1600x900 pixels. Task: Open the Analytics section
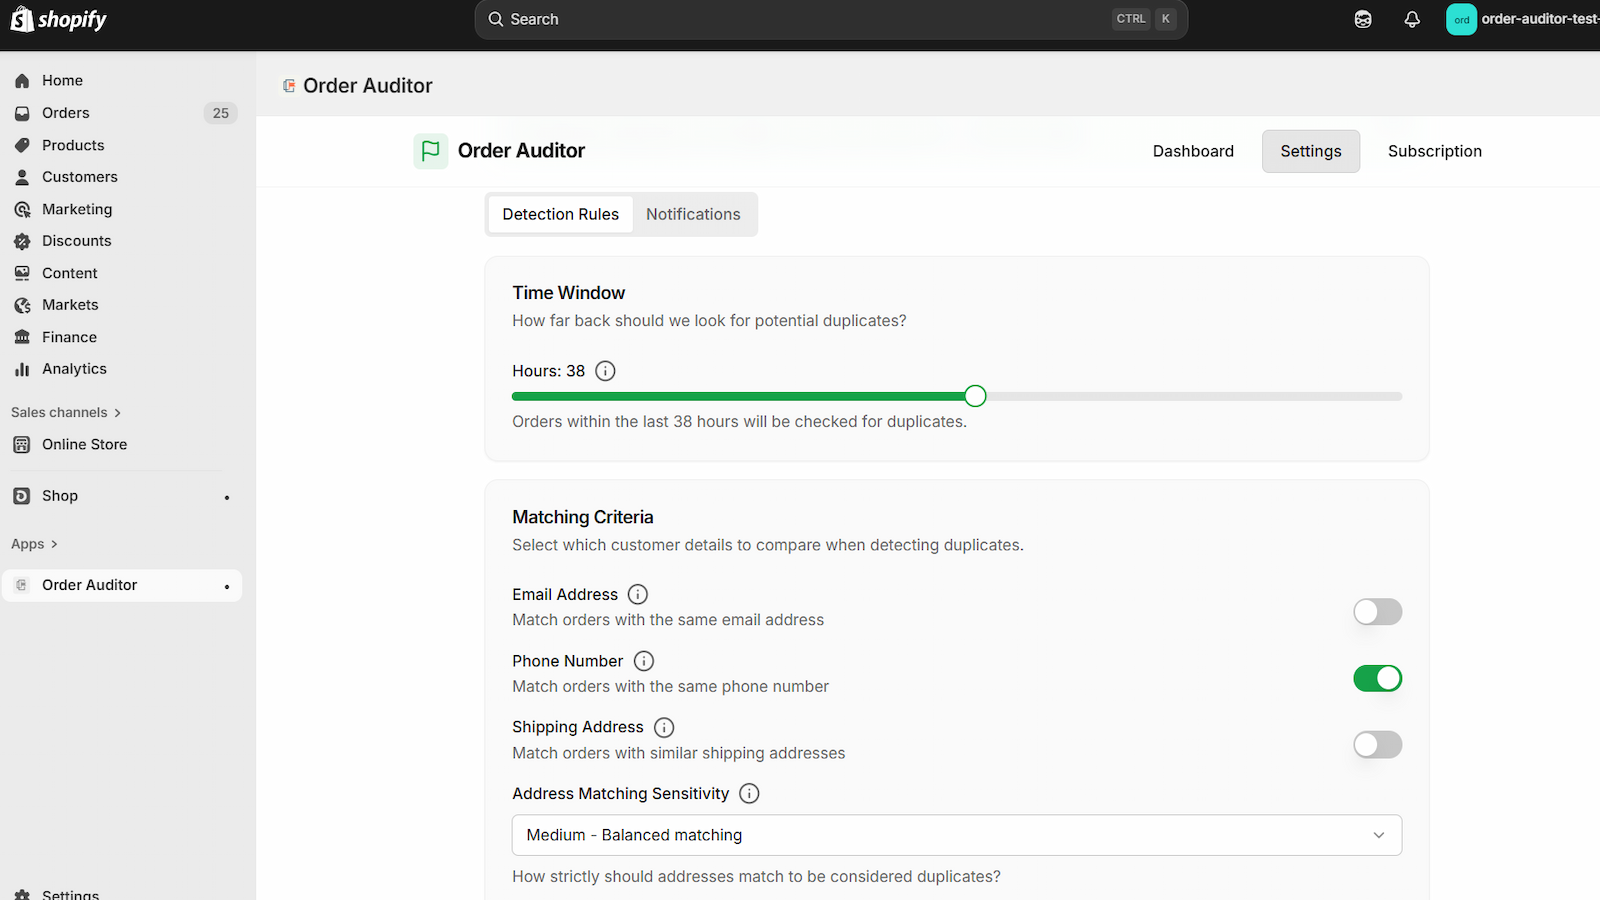tap(74, 368)
